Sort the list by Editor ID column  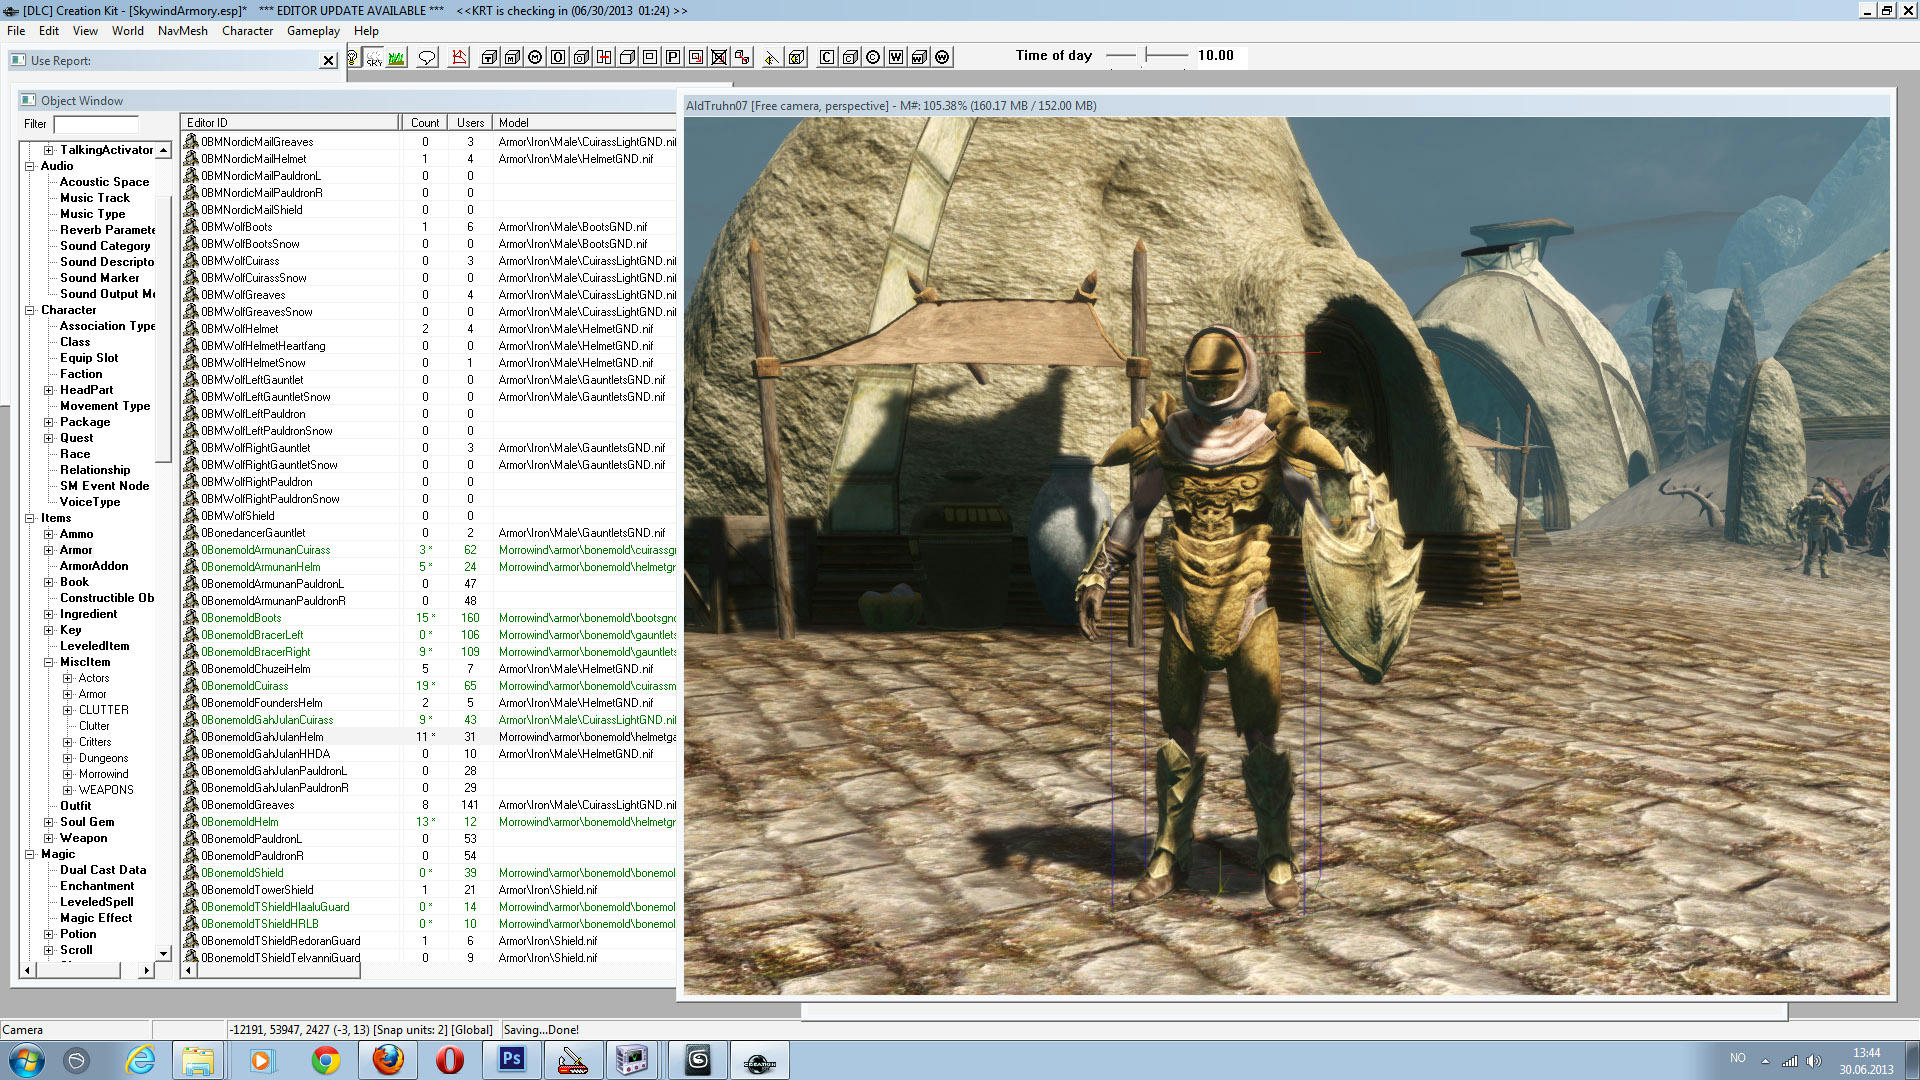[290, 123]
